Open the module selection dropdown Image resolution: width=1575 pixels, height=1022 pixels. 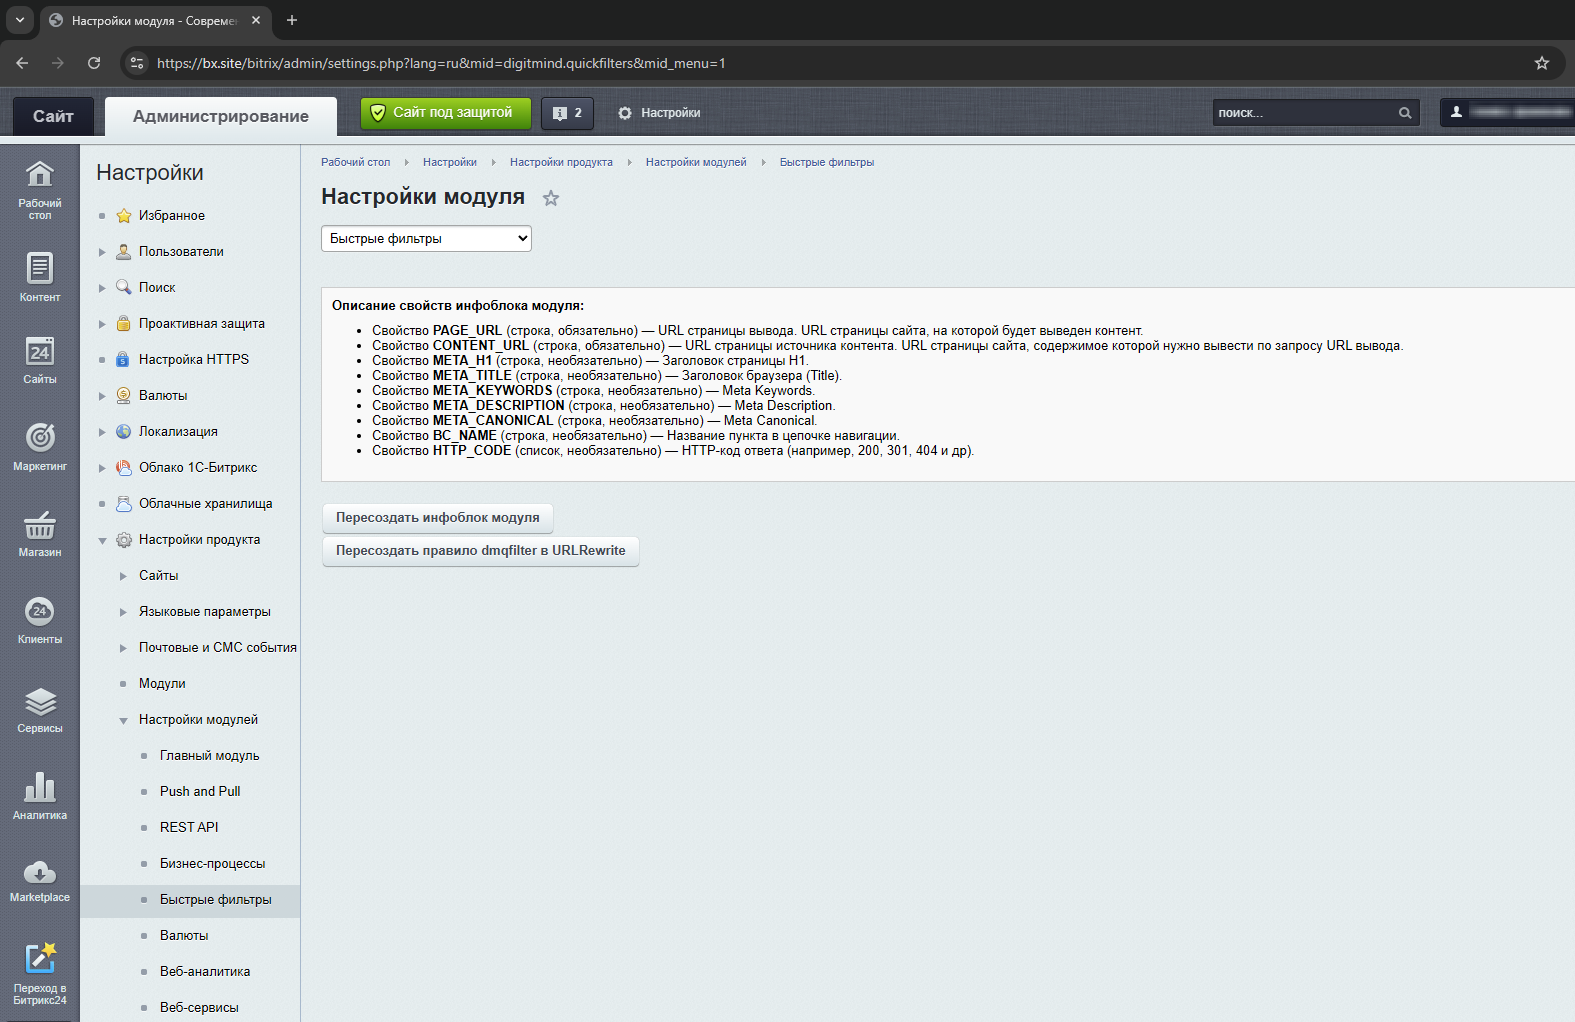pyautogui.click(x=426, y=239)
